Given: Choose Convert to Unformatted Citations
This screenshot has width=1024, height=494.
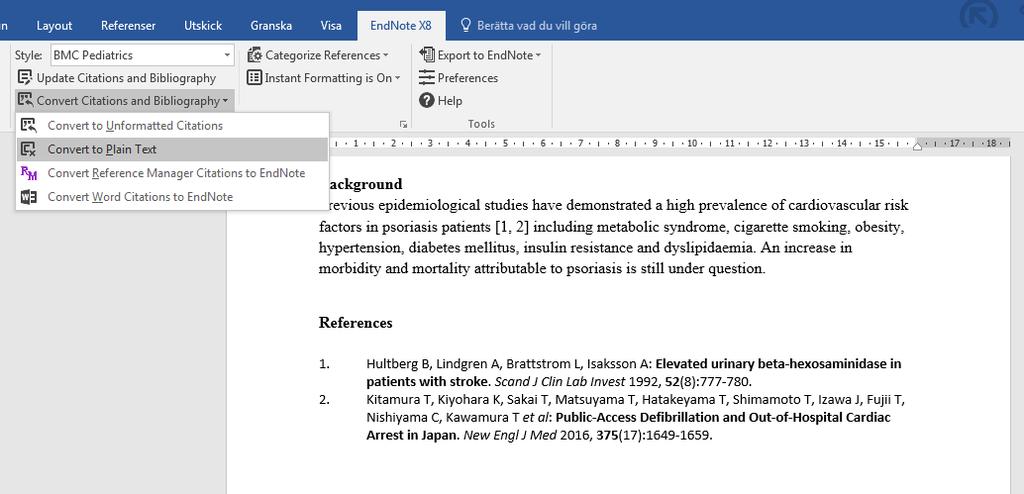Looking at the screenshot, I should coord(172,125).
